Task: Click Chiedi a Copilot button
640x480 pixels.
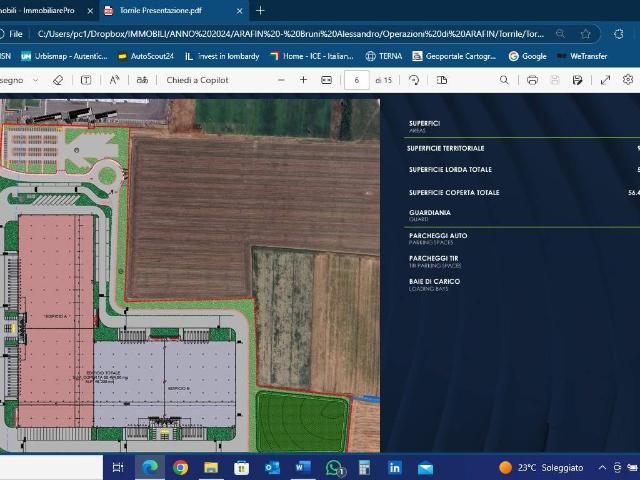Action: pos(198,80)
